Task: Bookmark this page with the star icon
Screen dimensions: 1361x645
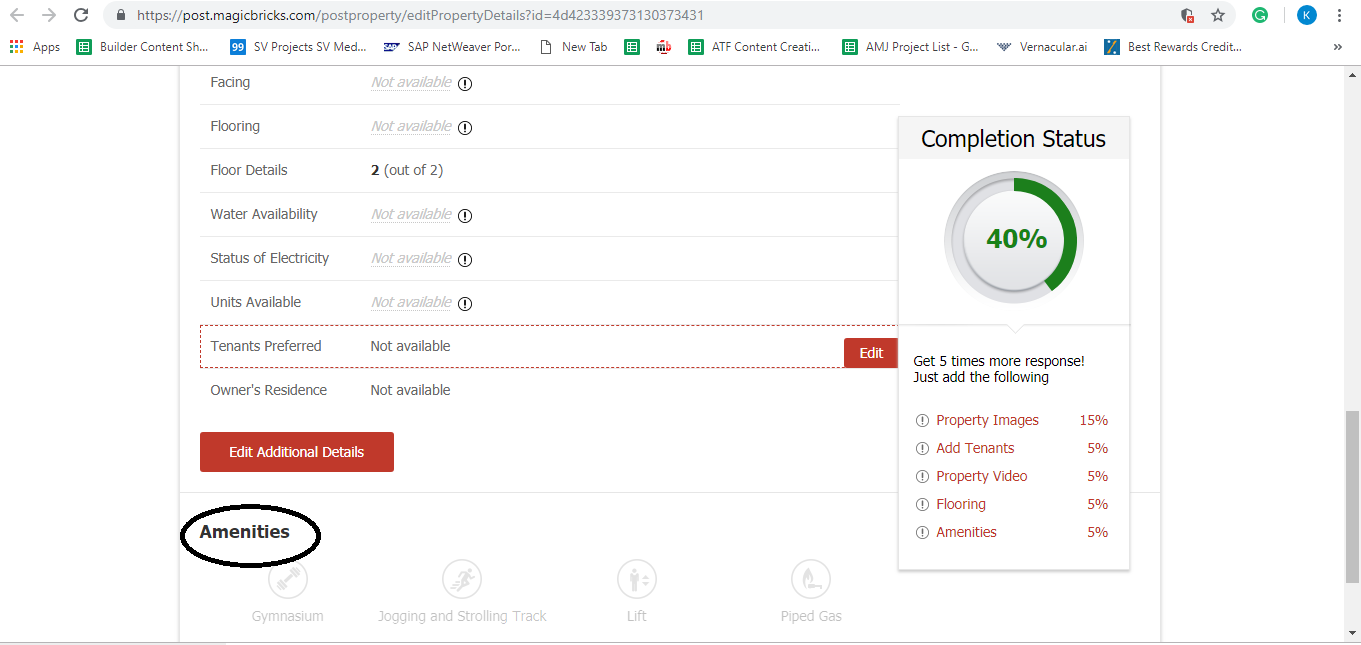Action: coord(1217,15)
